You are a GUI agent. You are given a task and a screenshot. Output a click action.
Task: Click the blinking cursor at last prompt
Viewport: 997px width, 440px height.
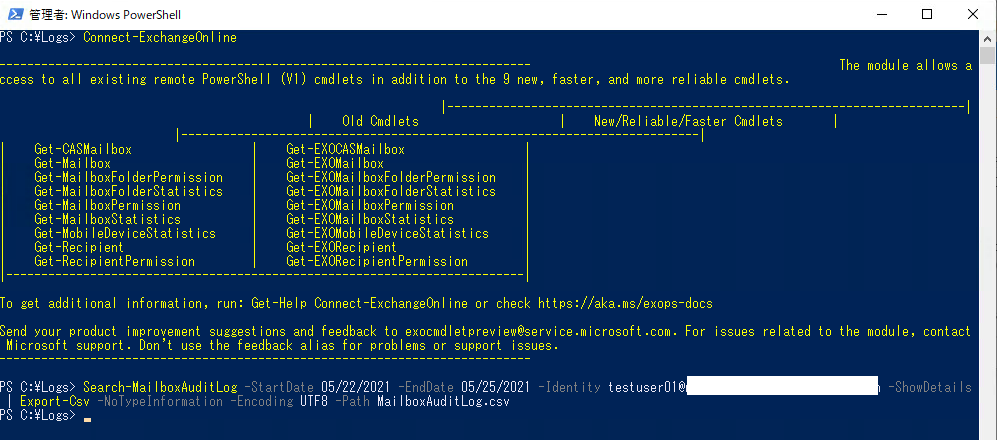pyautogui.click(x=88, y=416)
